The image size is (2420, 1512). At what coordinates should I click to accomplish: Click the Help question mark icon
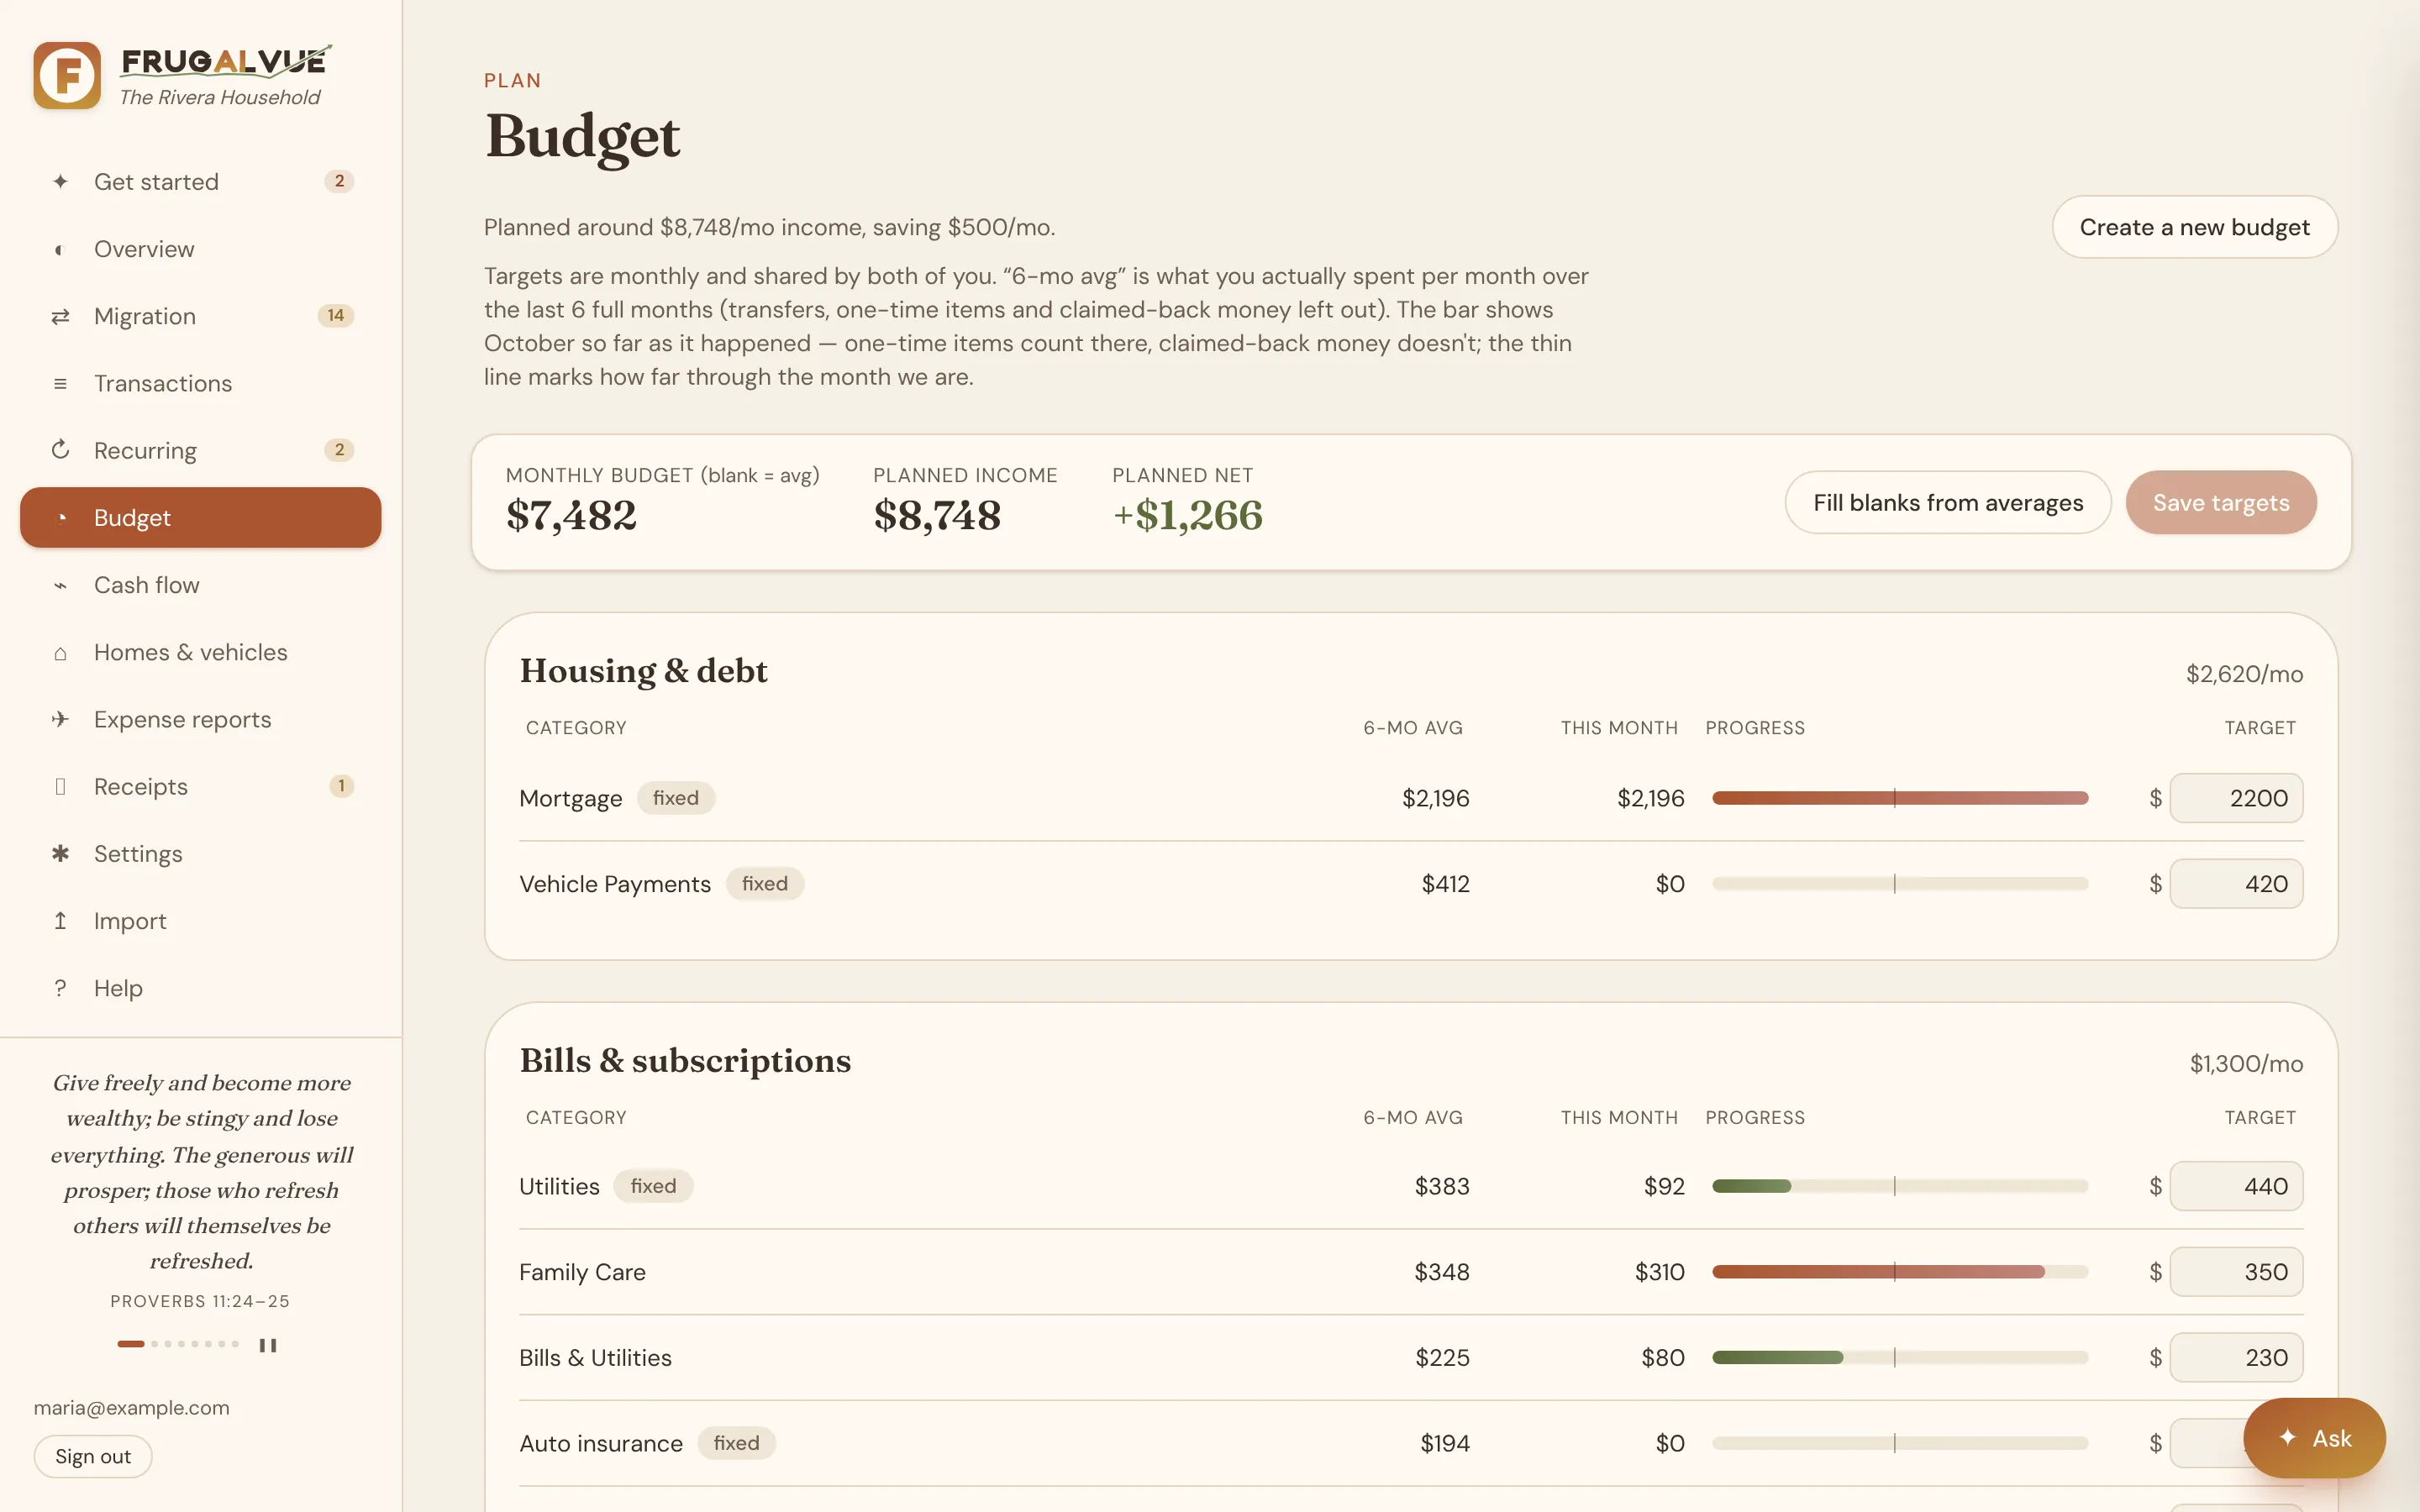(x=60, y=988)
